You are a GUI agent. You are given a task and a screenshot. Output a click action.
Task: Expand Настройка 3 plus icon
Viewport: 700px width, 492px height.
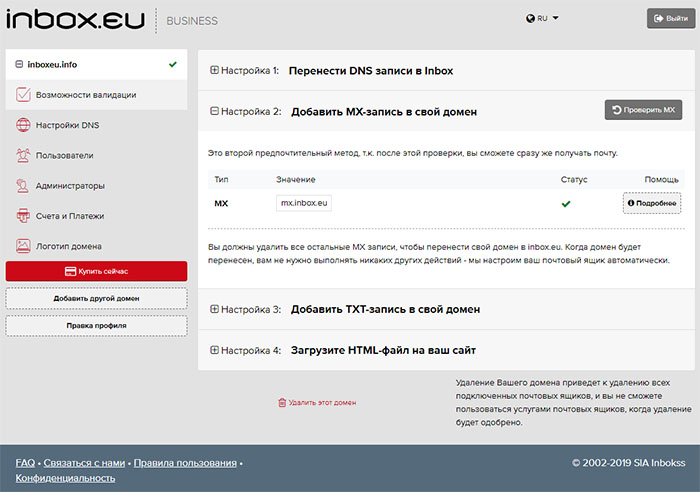click(214, 309)
